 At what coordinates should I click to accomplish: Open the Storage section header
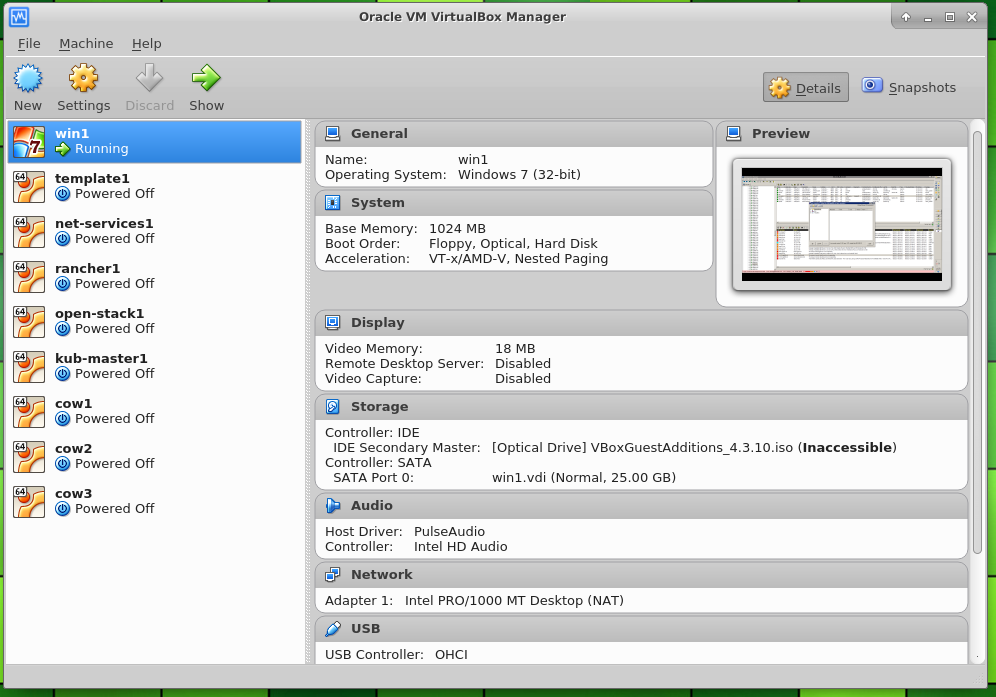coord(641,407)
